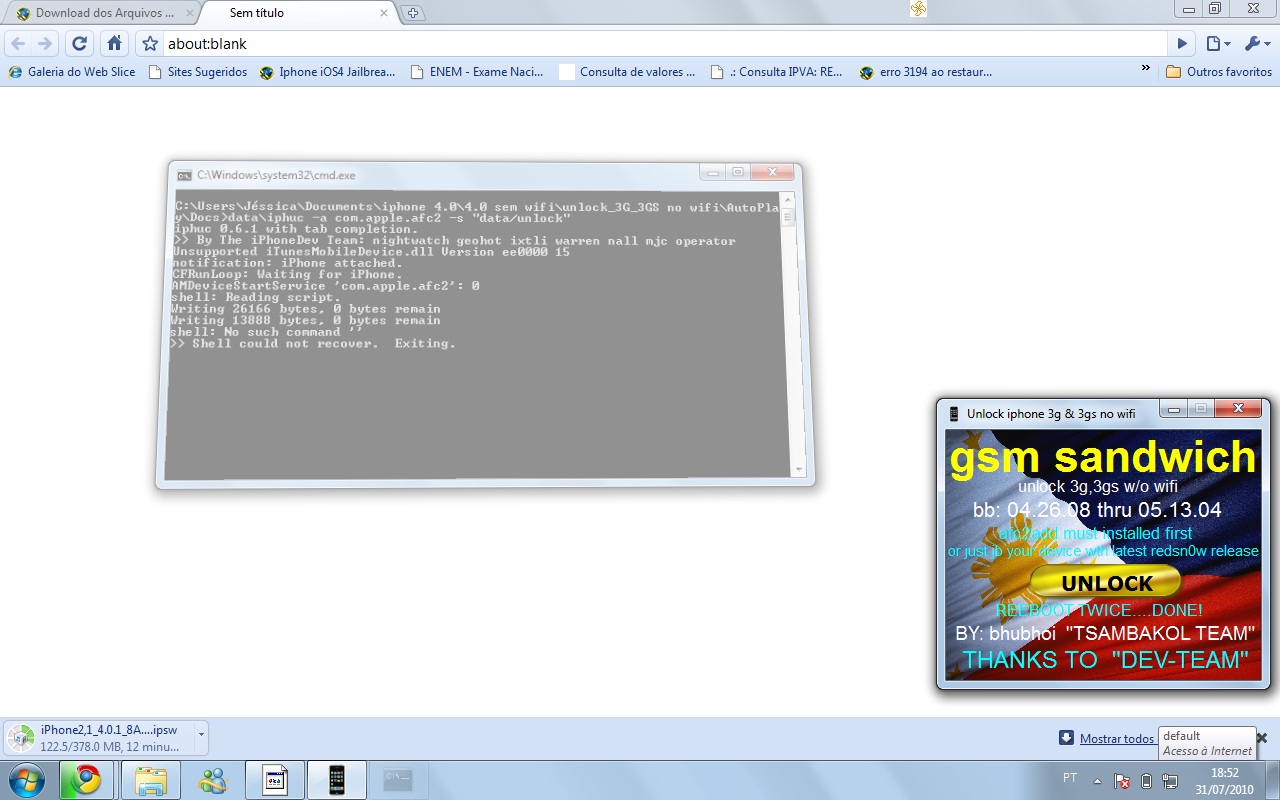This screenshot has width=1280, height=800.
Task: Click the browser forward arrow
Action: point(45,44)
